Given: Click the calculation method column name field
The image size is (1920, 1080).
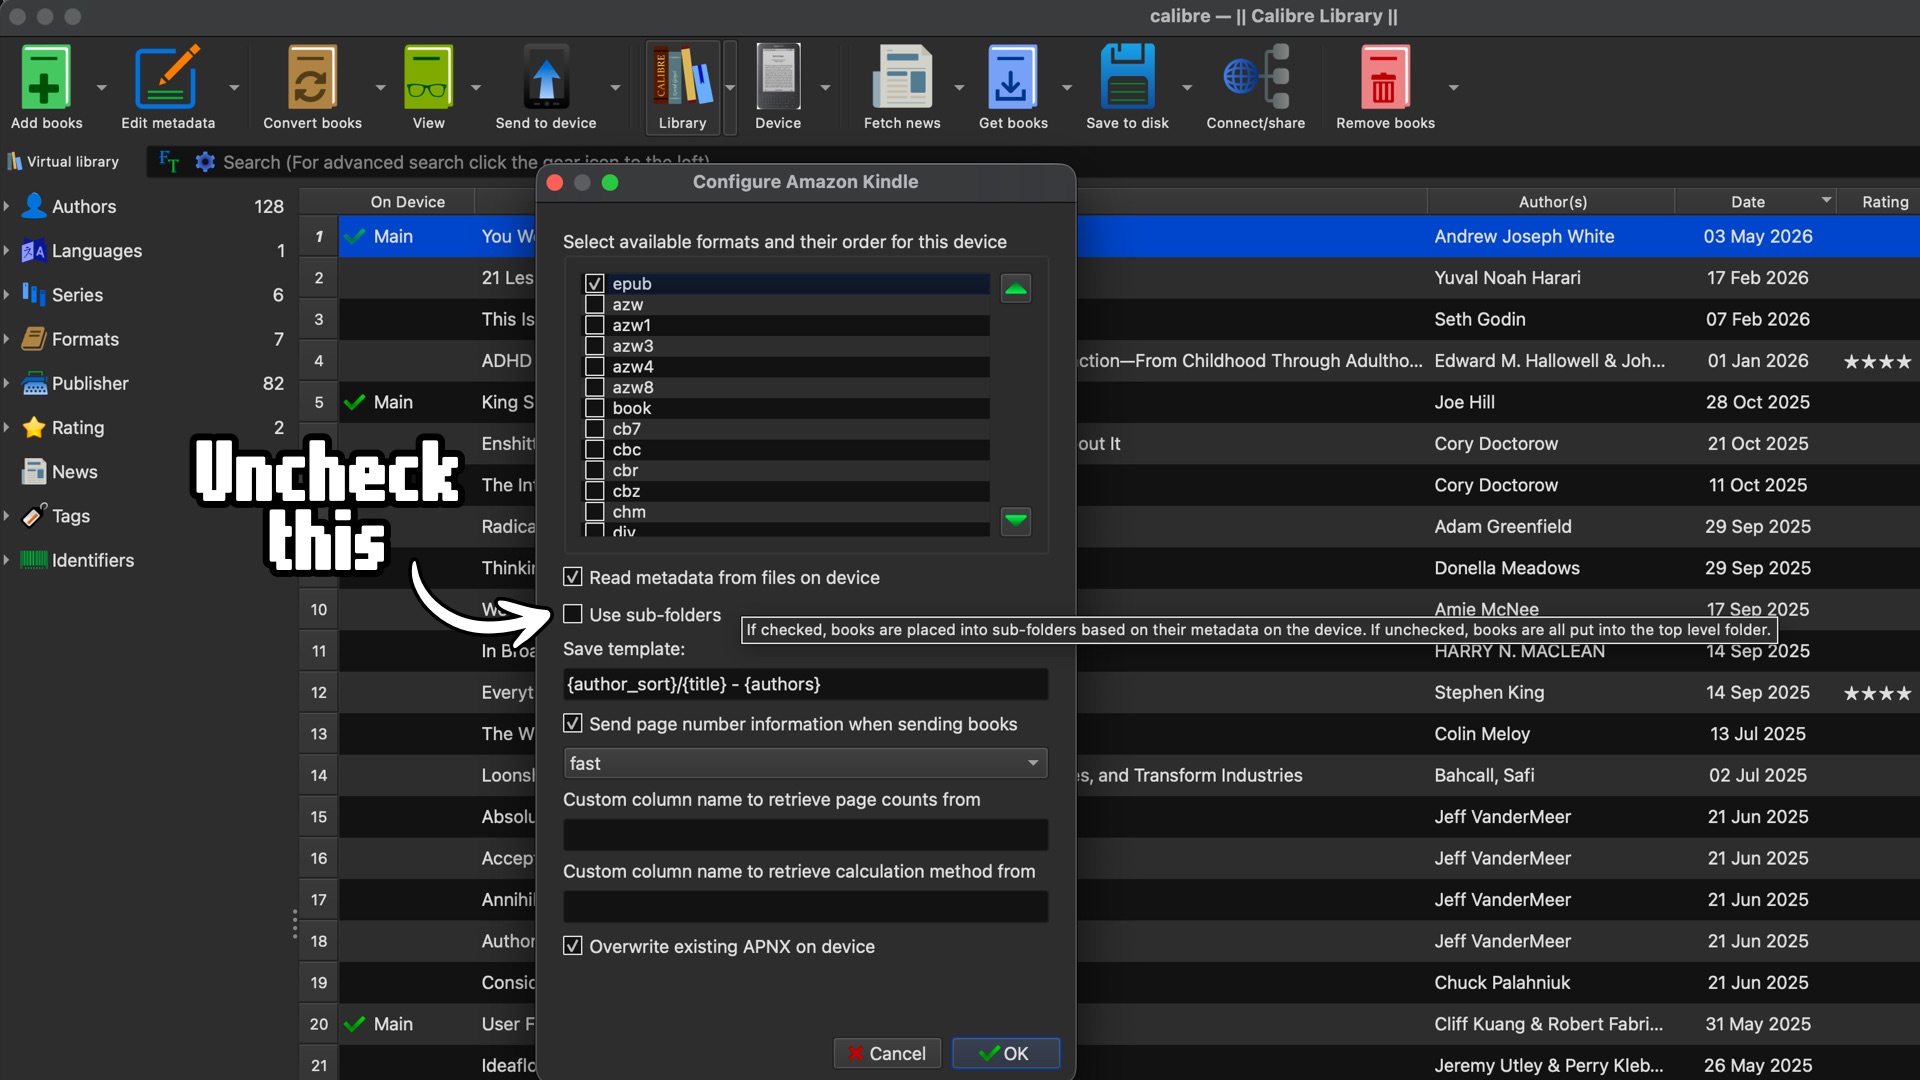Looking at the screenshot, I should (805, 906).
